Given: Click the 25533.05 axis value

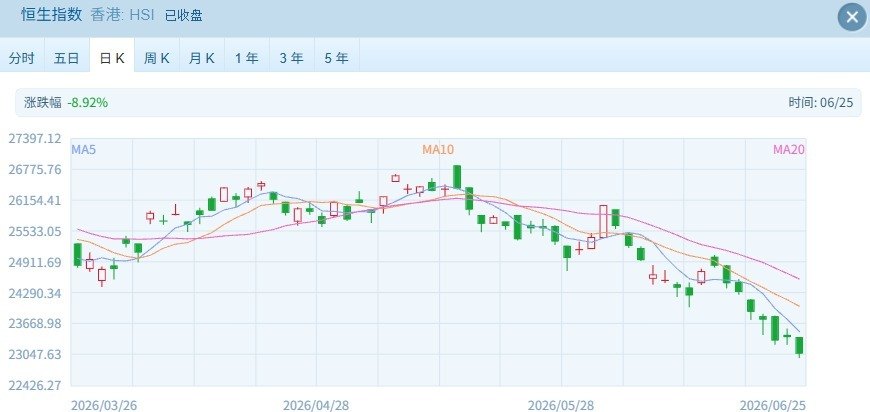Looking at the screenshot, I should coord(34,231).
